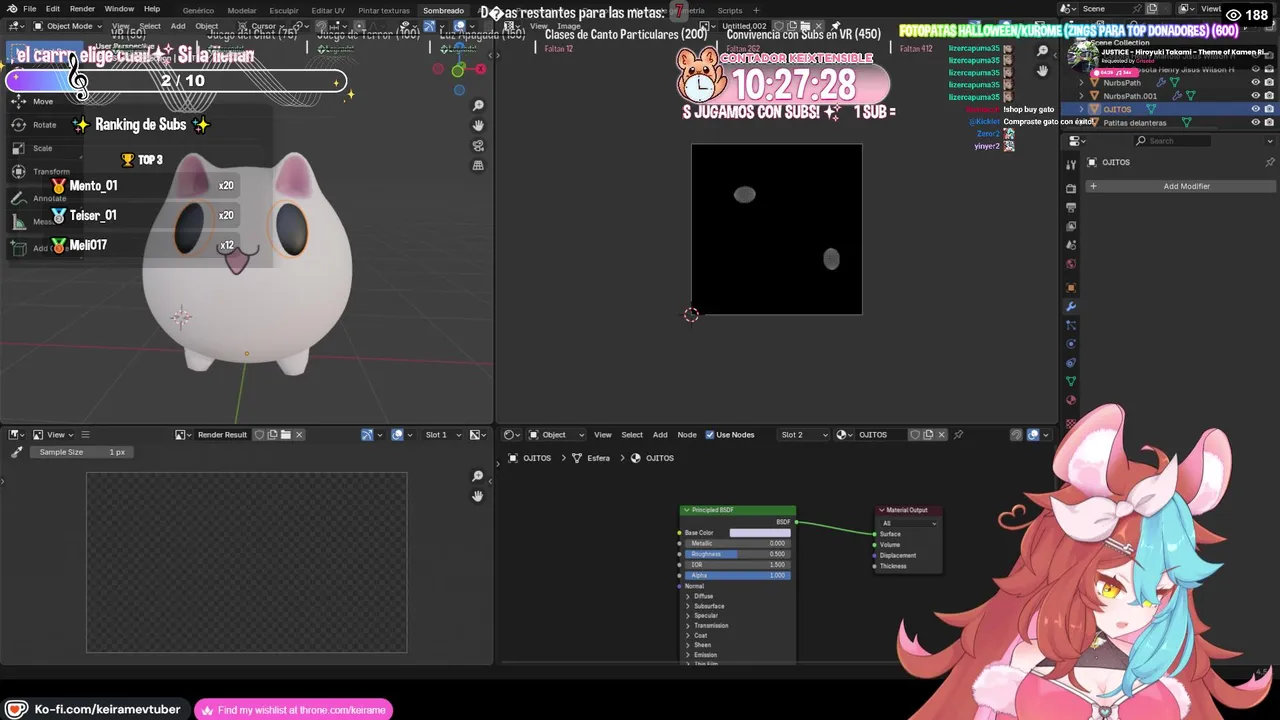The image size is (1280, 720).
Task: Switch to the Sombreado workspace tab
Action: tap(443, 10)
